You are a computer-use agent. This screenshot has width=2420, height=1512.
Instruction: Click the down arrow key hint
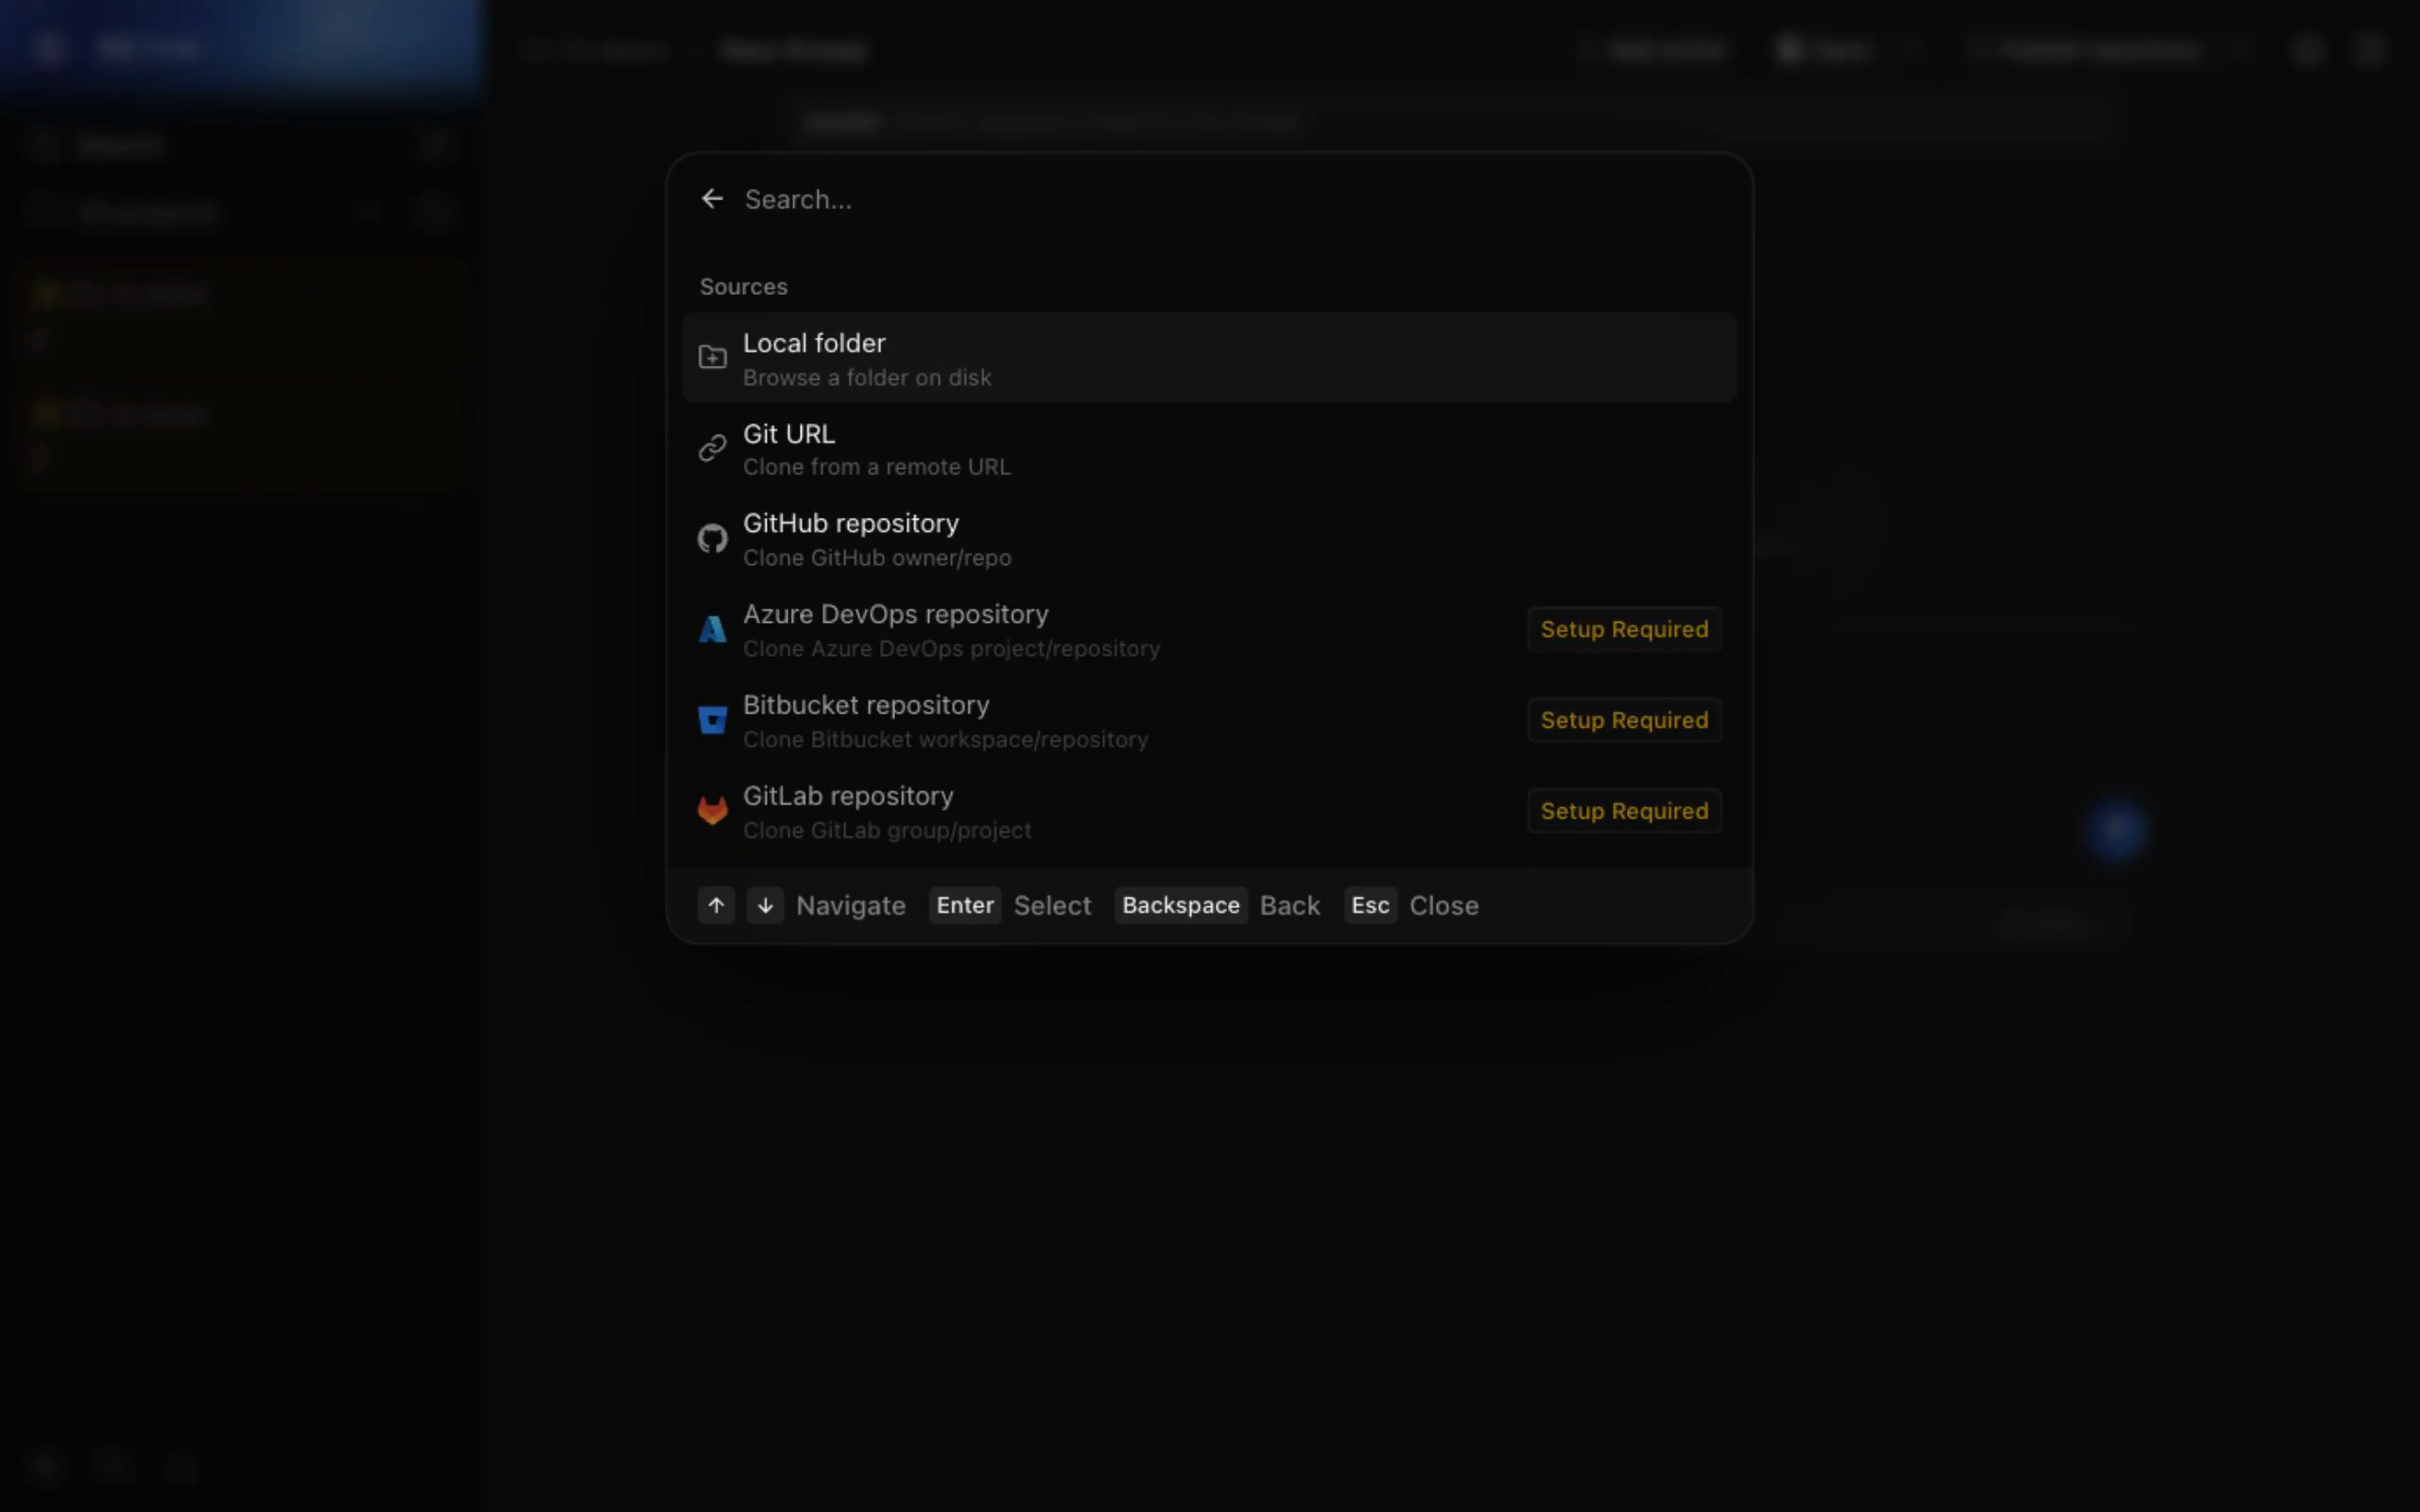click(x=765, y=905)
